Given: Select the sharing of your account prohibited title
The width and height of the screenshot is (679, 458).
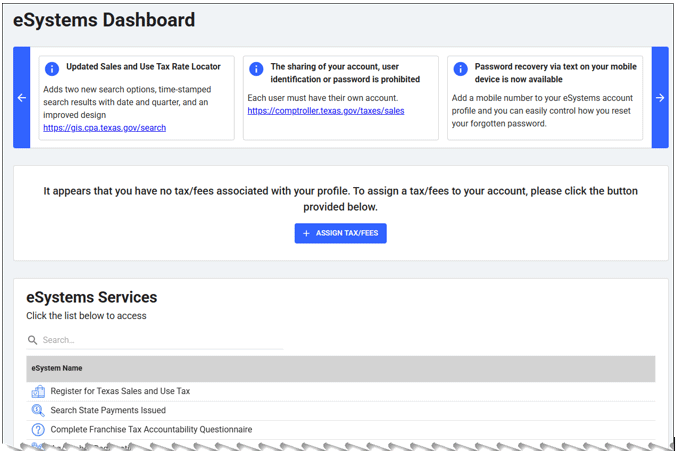Looking at the screenshot, I should click(x=345, y=73).
